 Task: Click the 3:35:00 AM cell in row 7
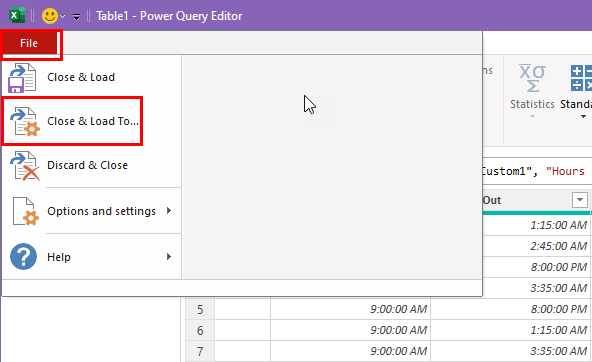510,352
